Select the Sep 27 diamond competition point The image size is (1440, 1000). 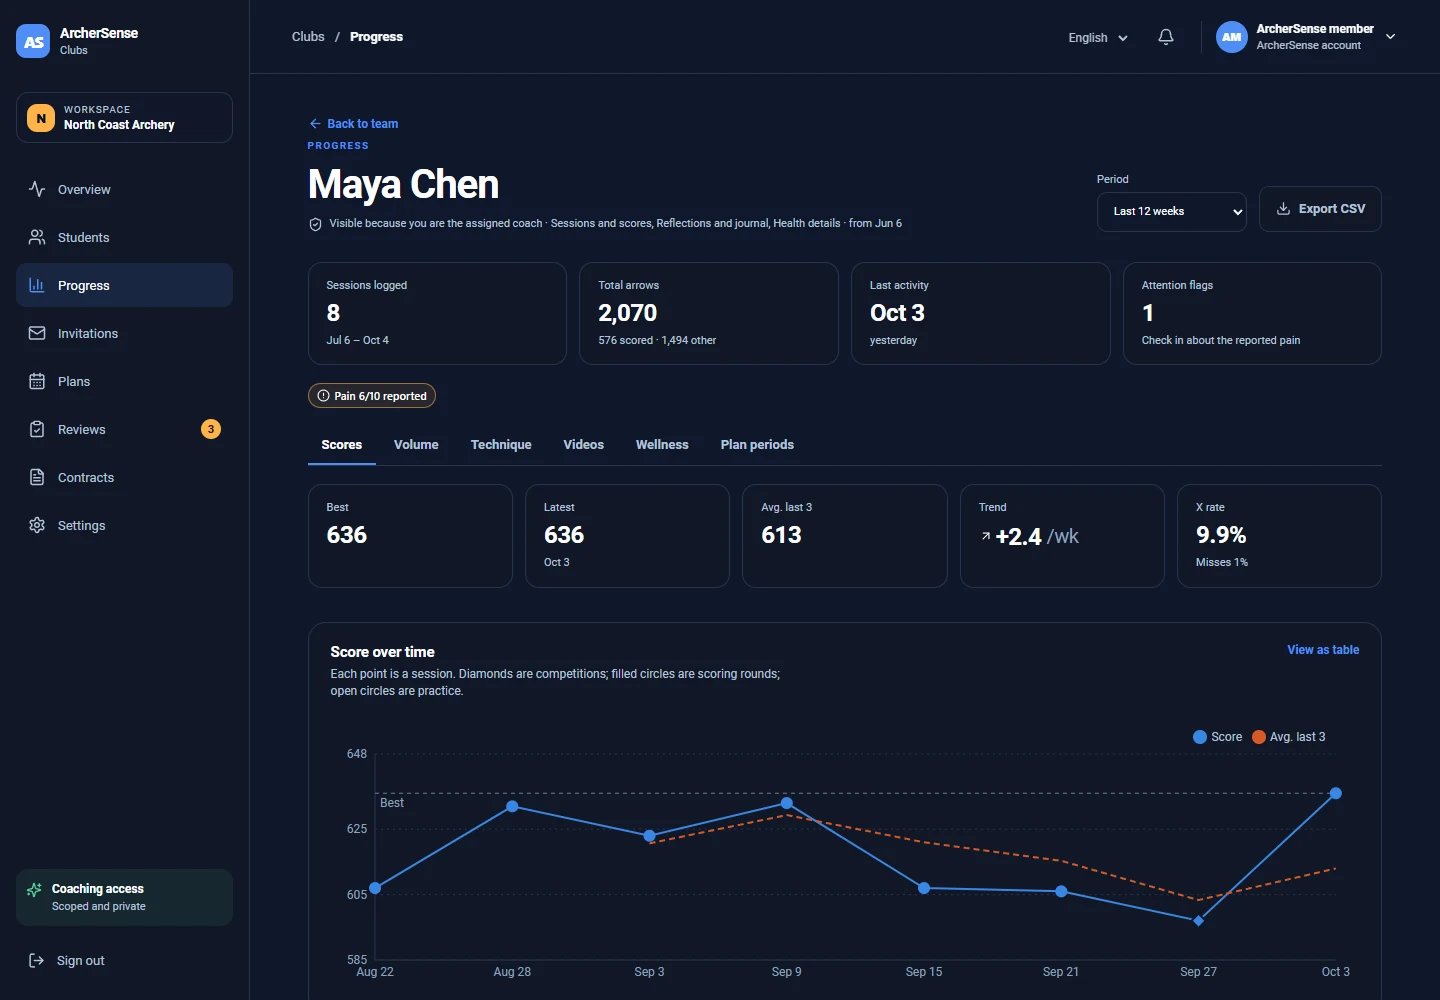[1198, 921]
